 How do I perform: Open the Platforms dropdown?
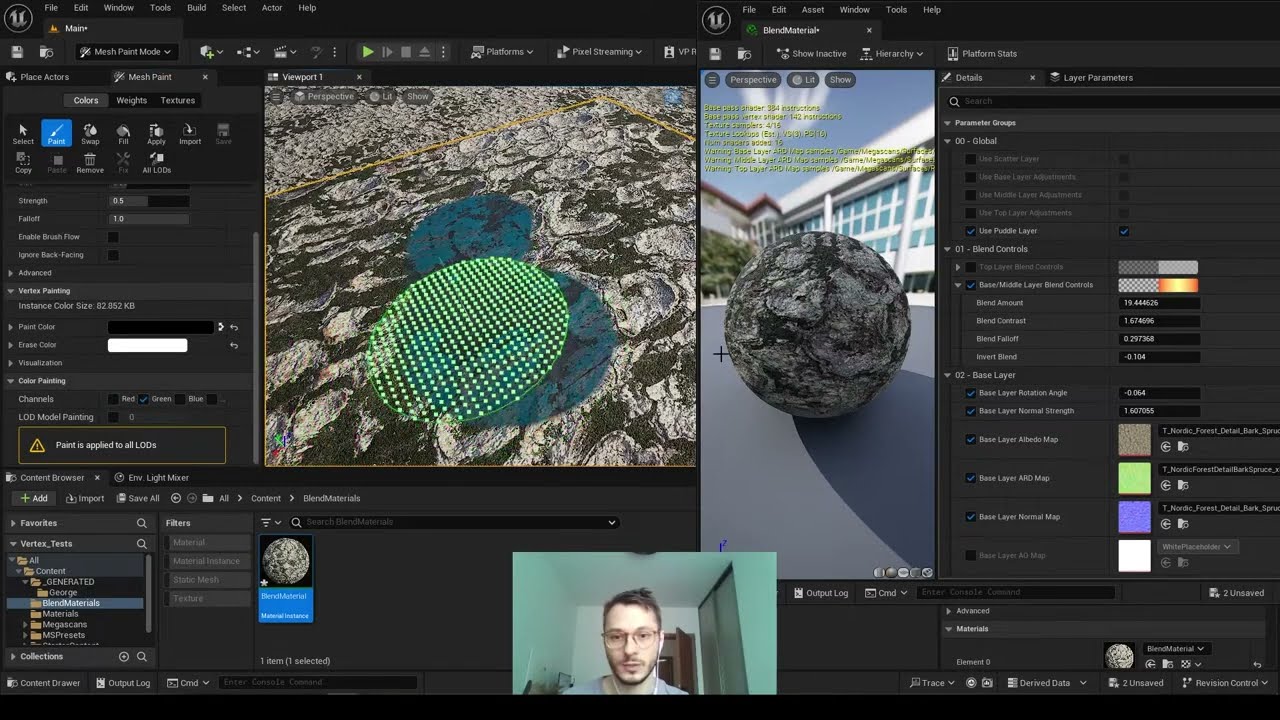502,52
